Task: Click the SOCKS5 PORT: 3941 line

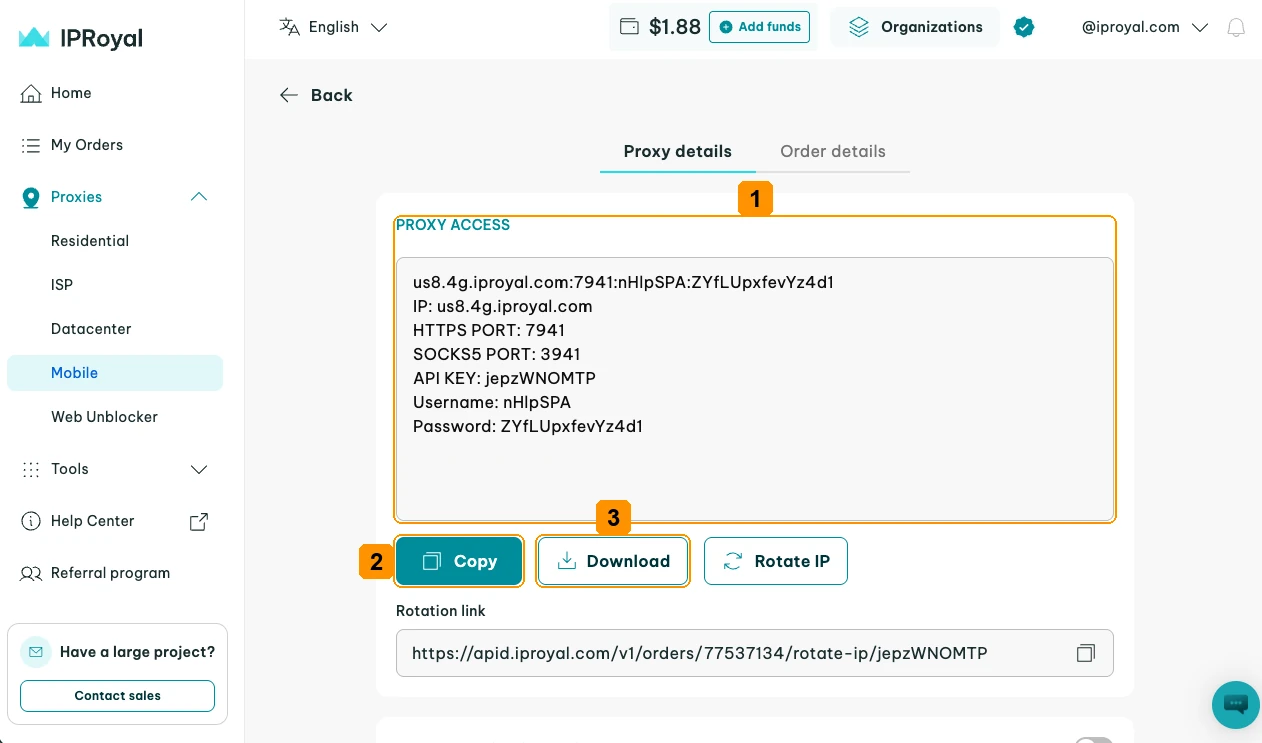Action: coord(497,354)
